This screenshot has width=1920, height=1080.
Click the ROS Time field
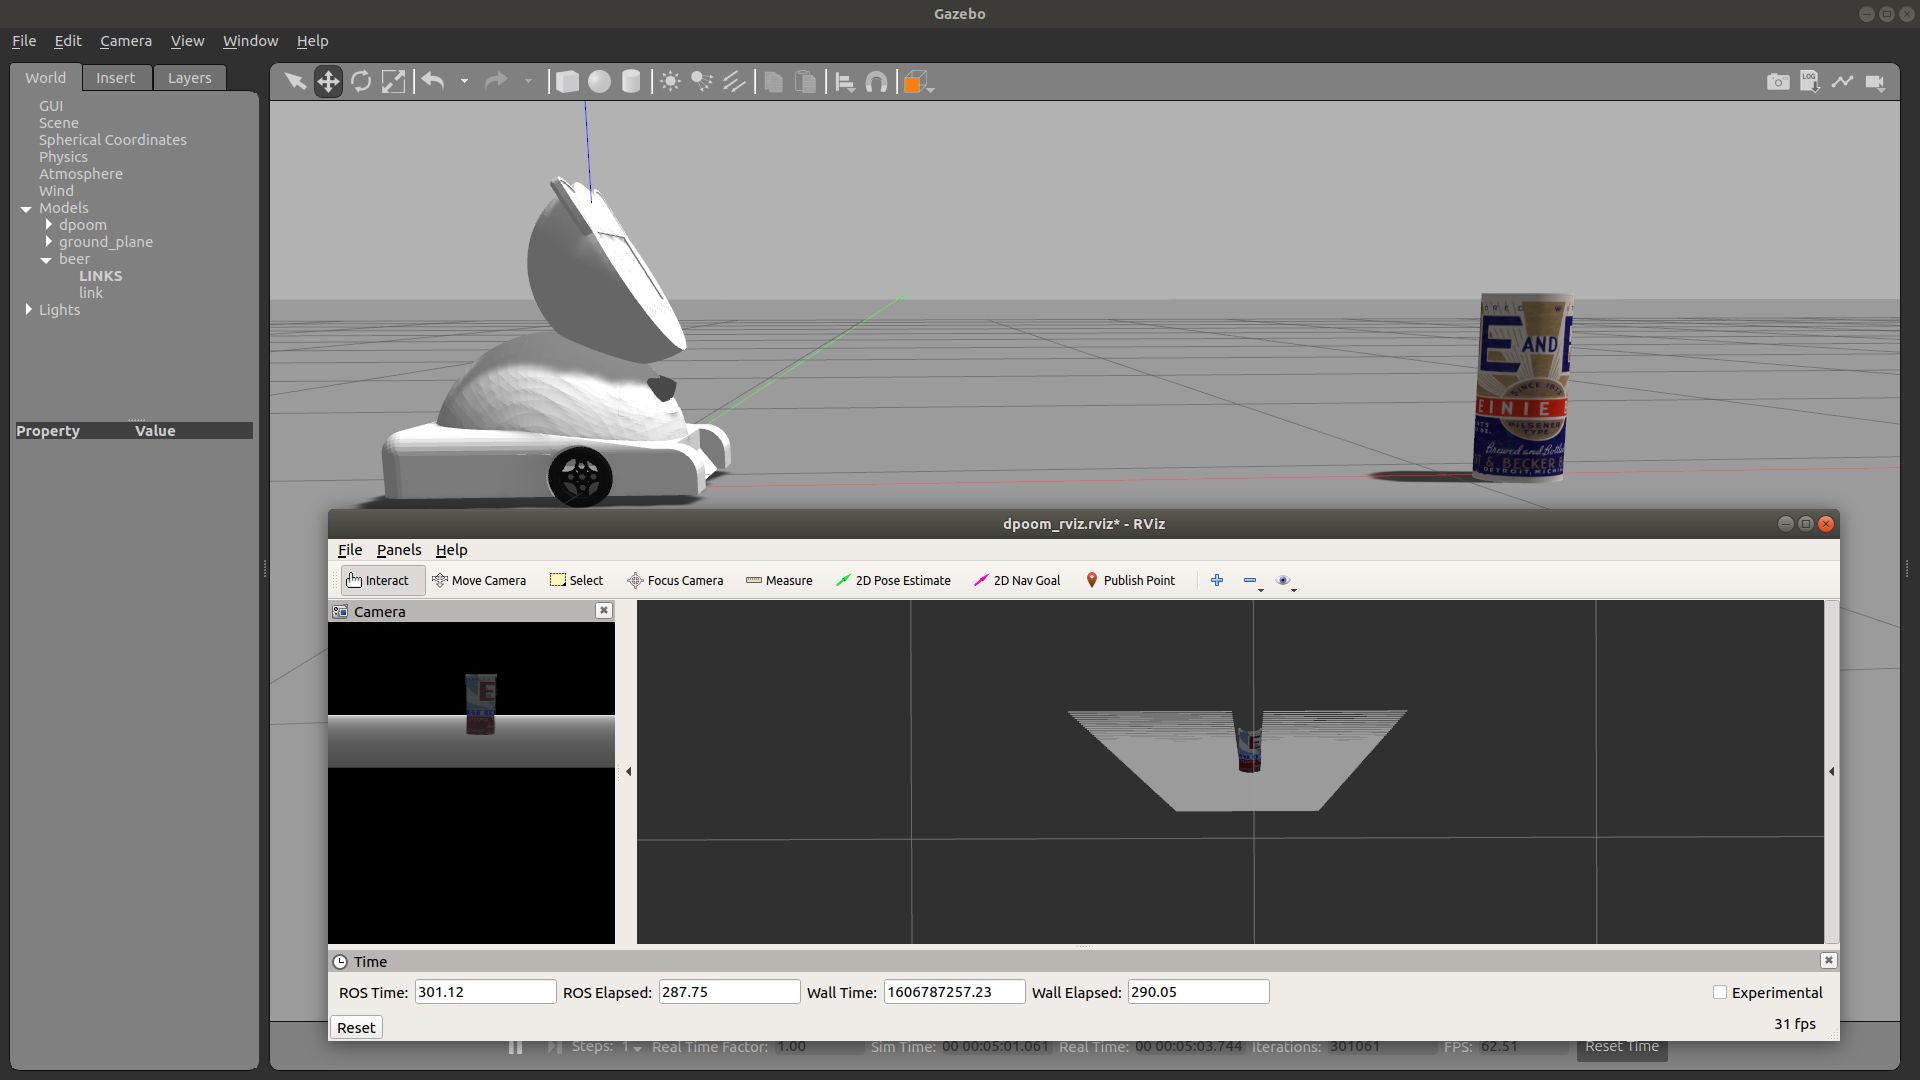point(485,992)
